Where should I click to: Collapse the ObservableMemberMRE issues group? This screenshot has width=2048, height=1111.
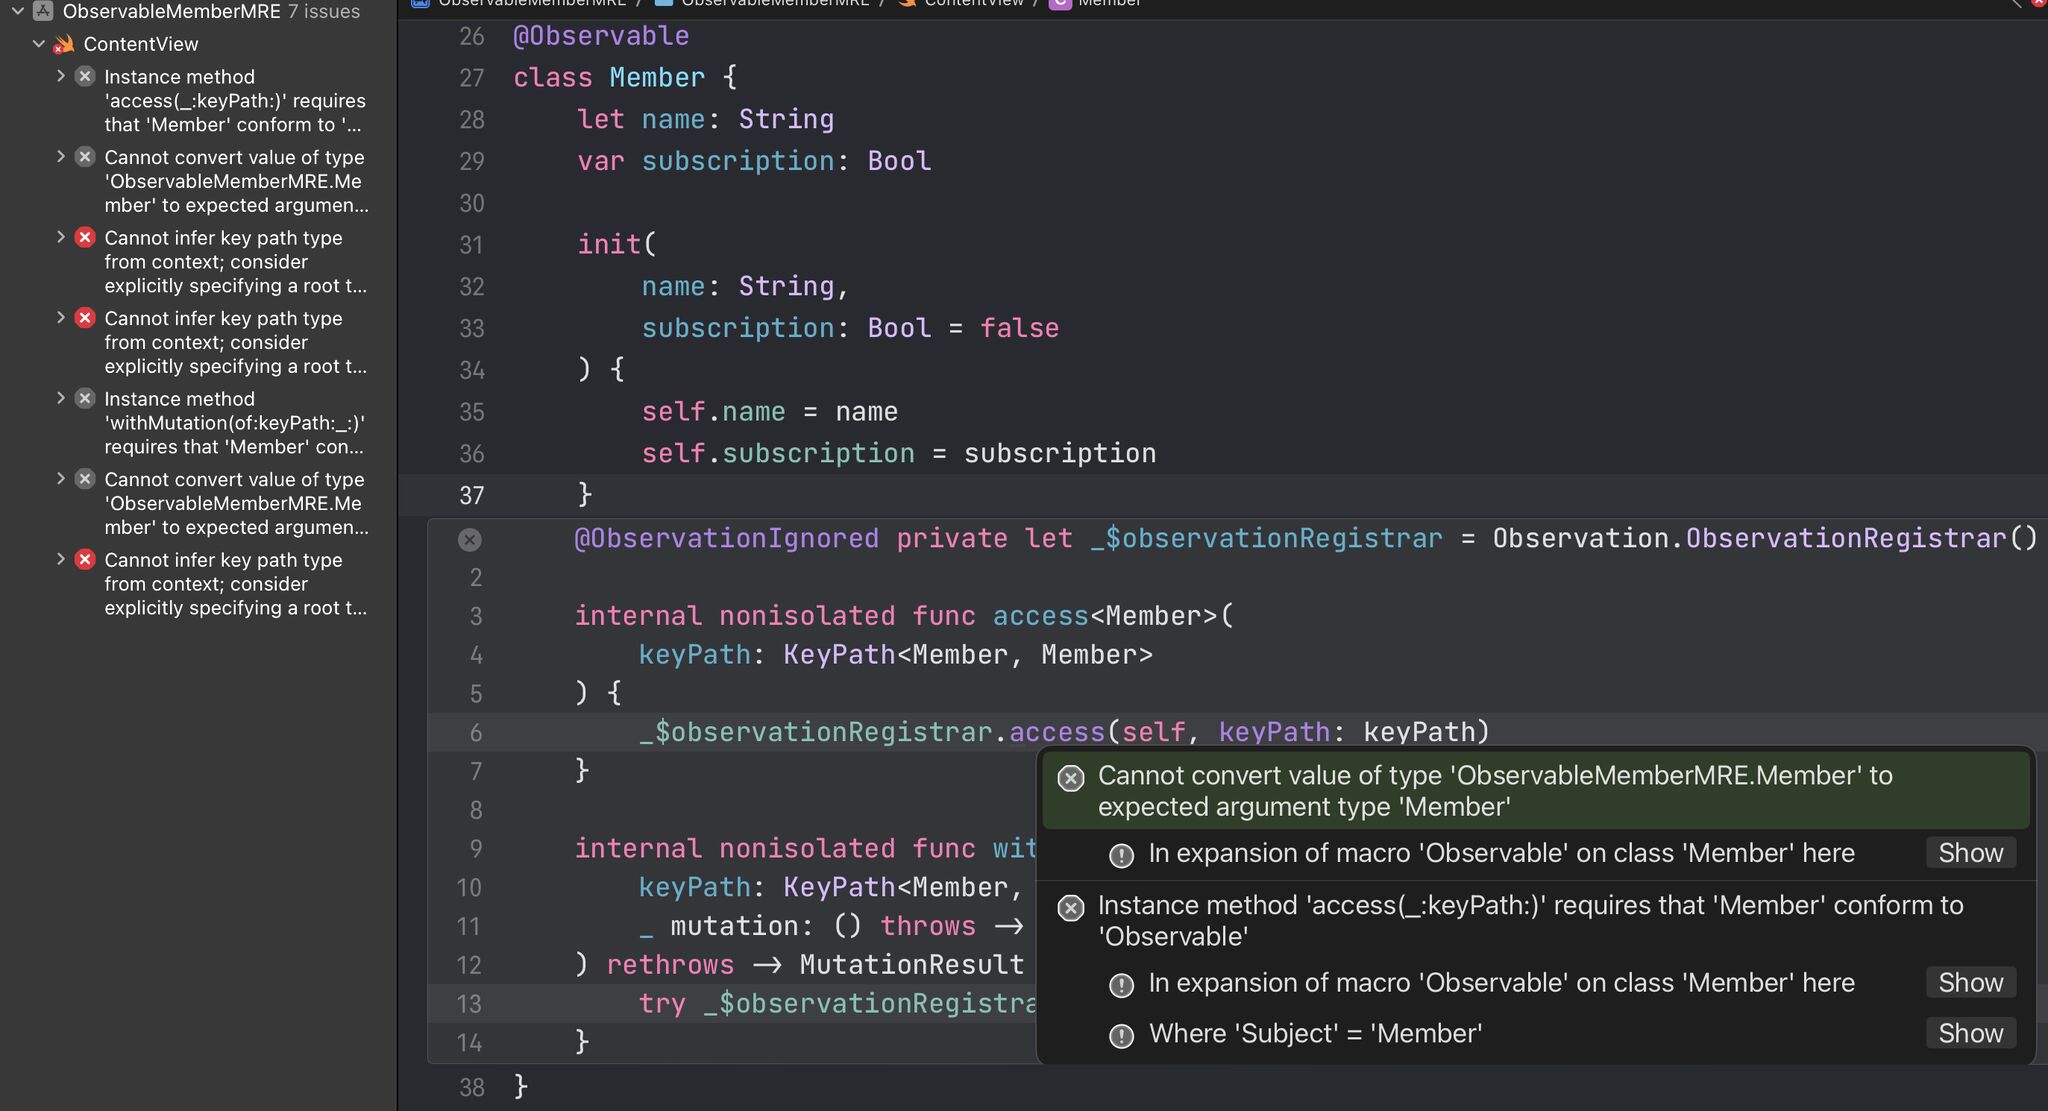[17, 11]
